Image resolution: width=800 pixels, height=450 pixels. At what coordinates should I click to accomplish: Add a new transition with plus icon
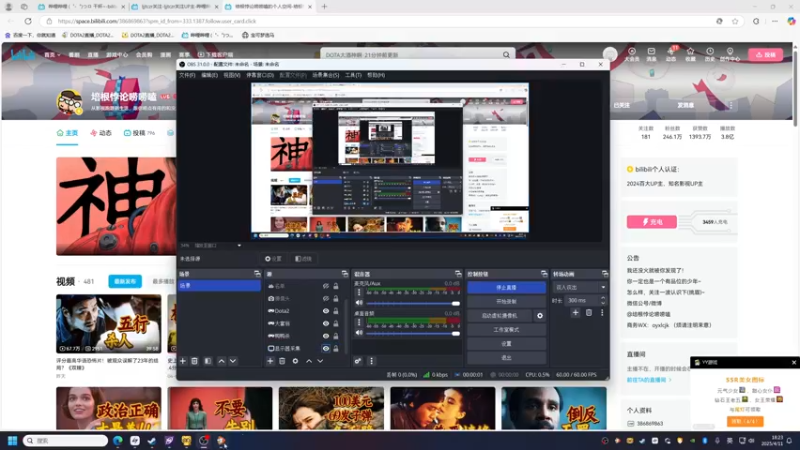point(576,312)
